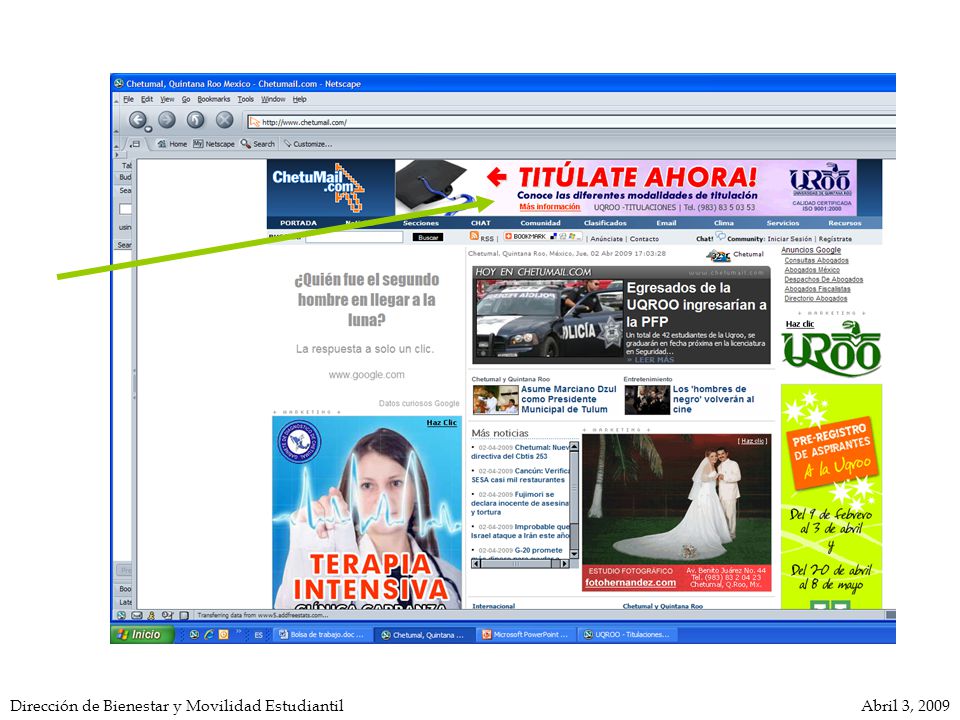Click the weather icon beside Chetumal
The height and width of the screenshot is (720, 960).
point(718,255)
